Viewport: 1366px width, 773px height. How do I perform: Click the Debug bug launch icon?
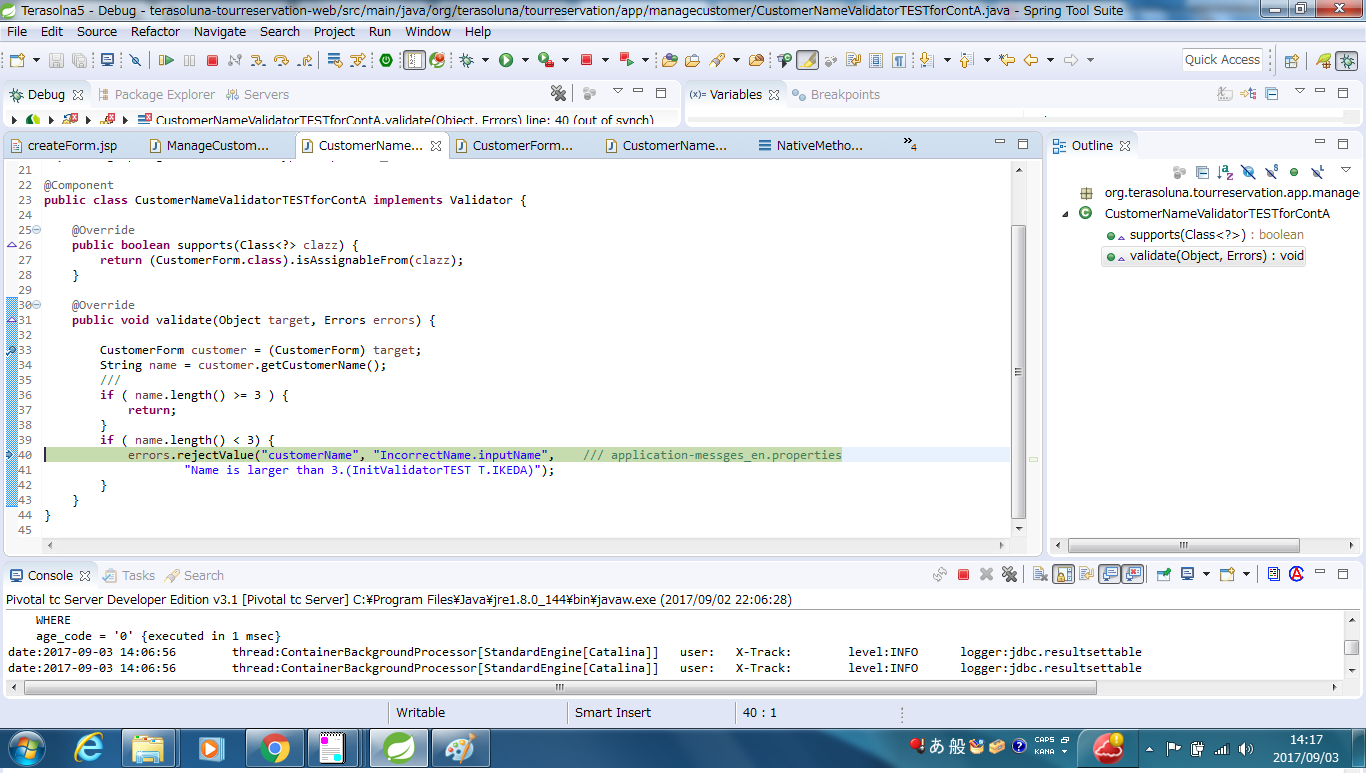coord(466,60)
